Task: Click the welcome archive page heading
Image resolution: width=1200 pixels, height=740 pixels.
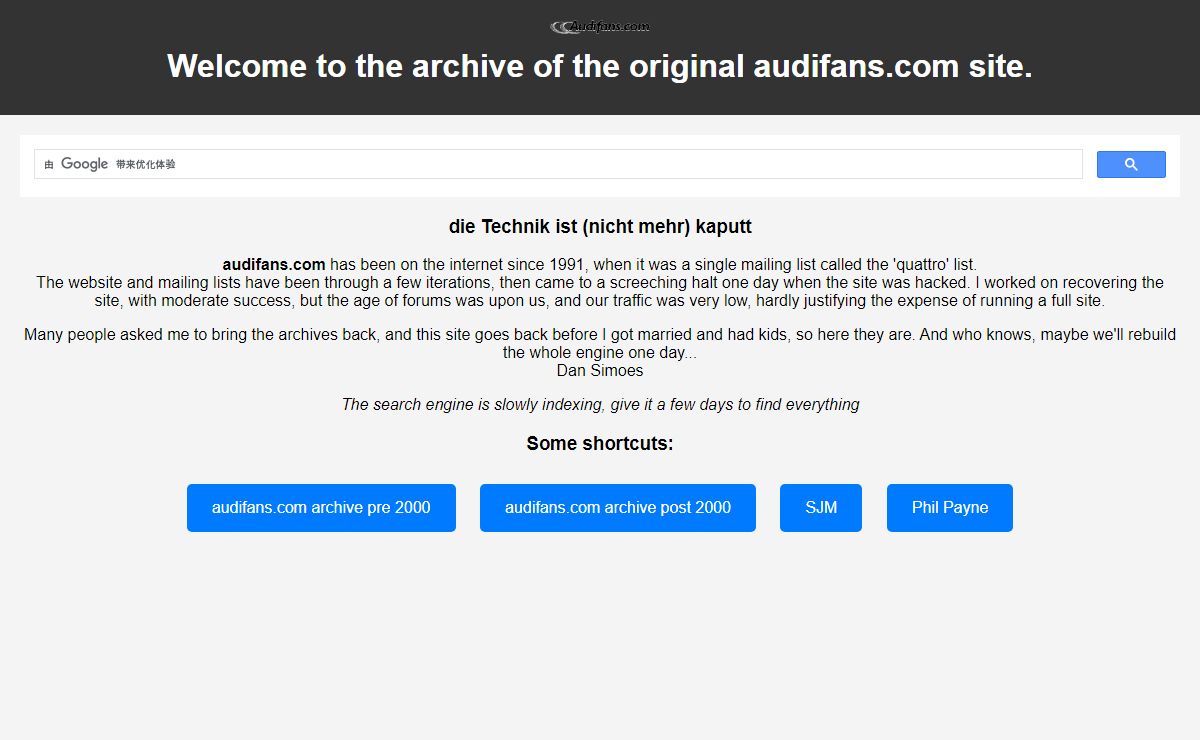Action: click(600, 66)
